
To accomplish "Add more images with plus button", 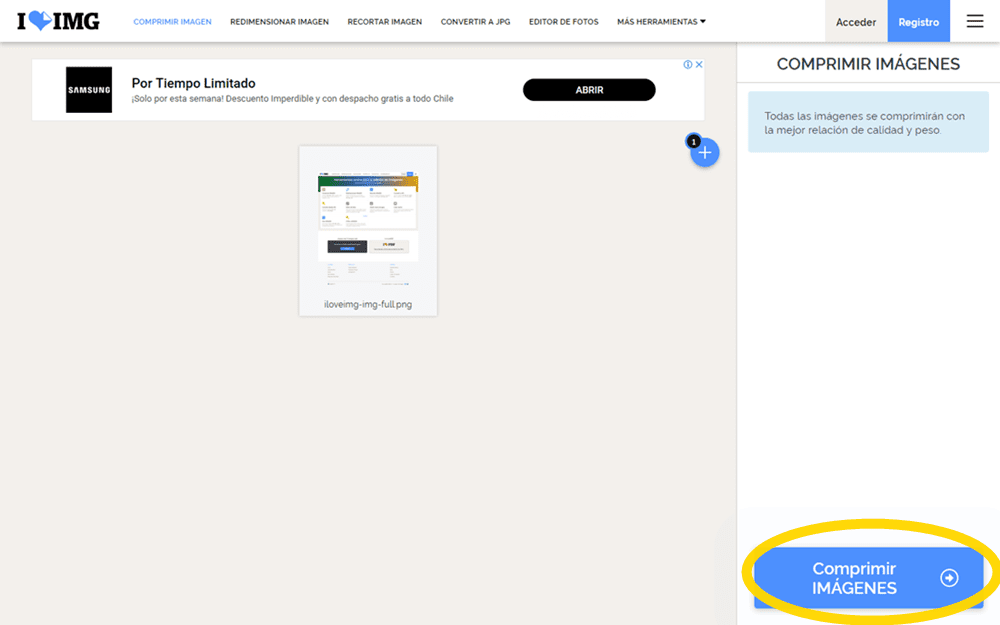I will tap(705, 153).
